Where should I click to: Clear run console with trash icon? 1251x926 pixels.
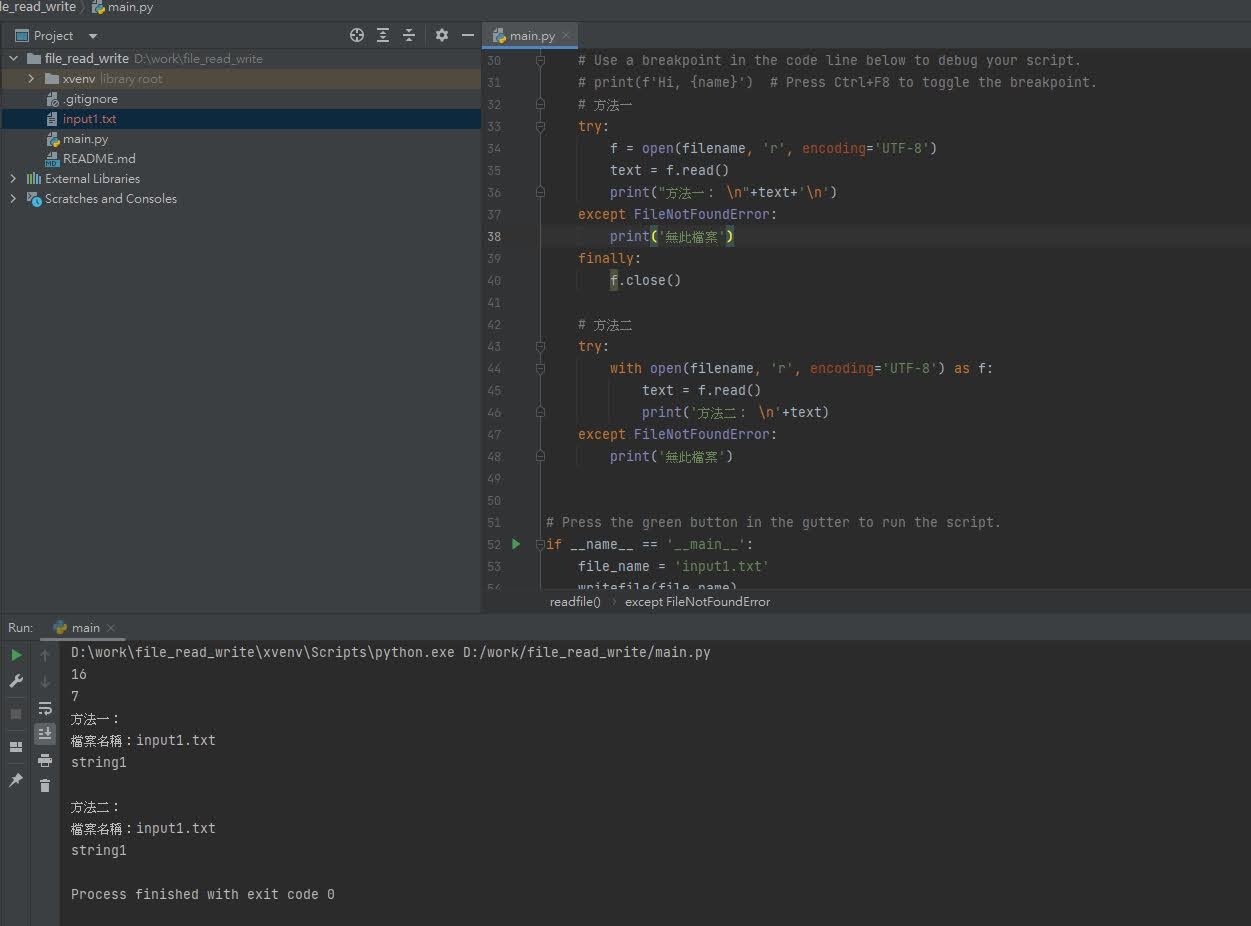tap(45, 786)
